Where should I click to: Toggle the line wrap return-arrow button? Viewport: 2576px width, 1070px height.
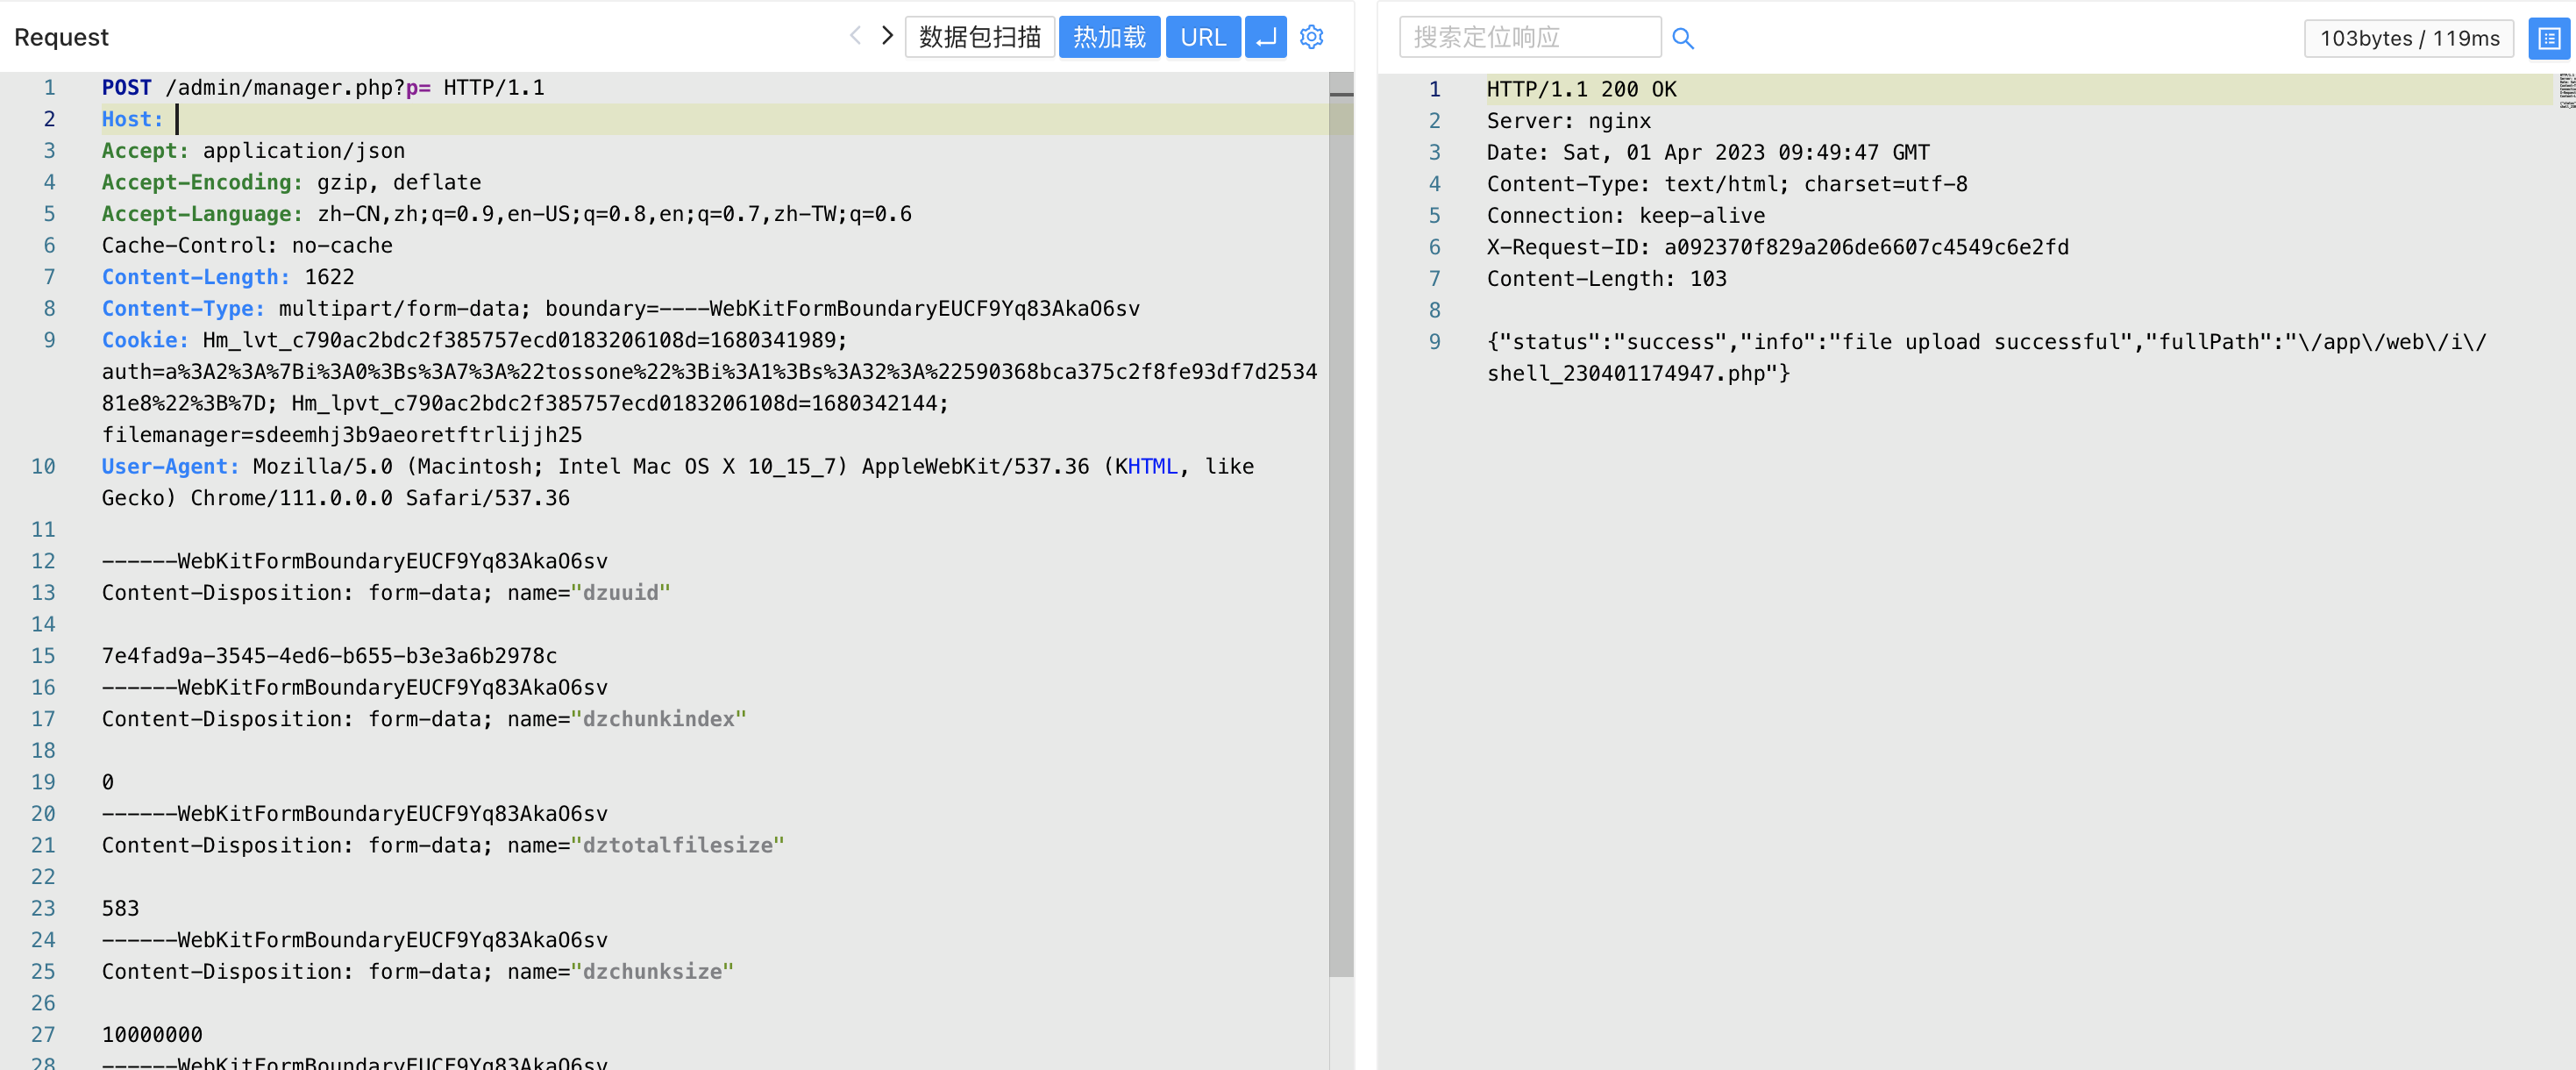click(1265, 37)
